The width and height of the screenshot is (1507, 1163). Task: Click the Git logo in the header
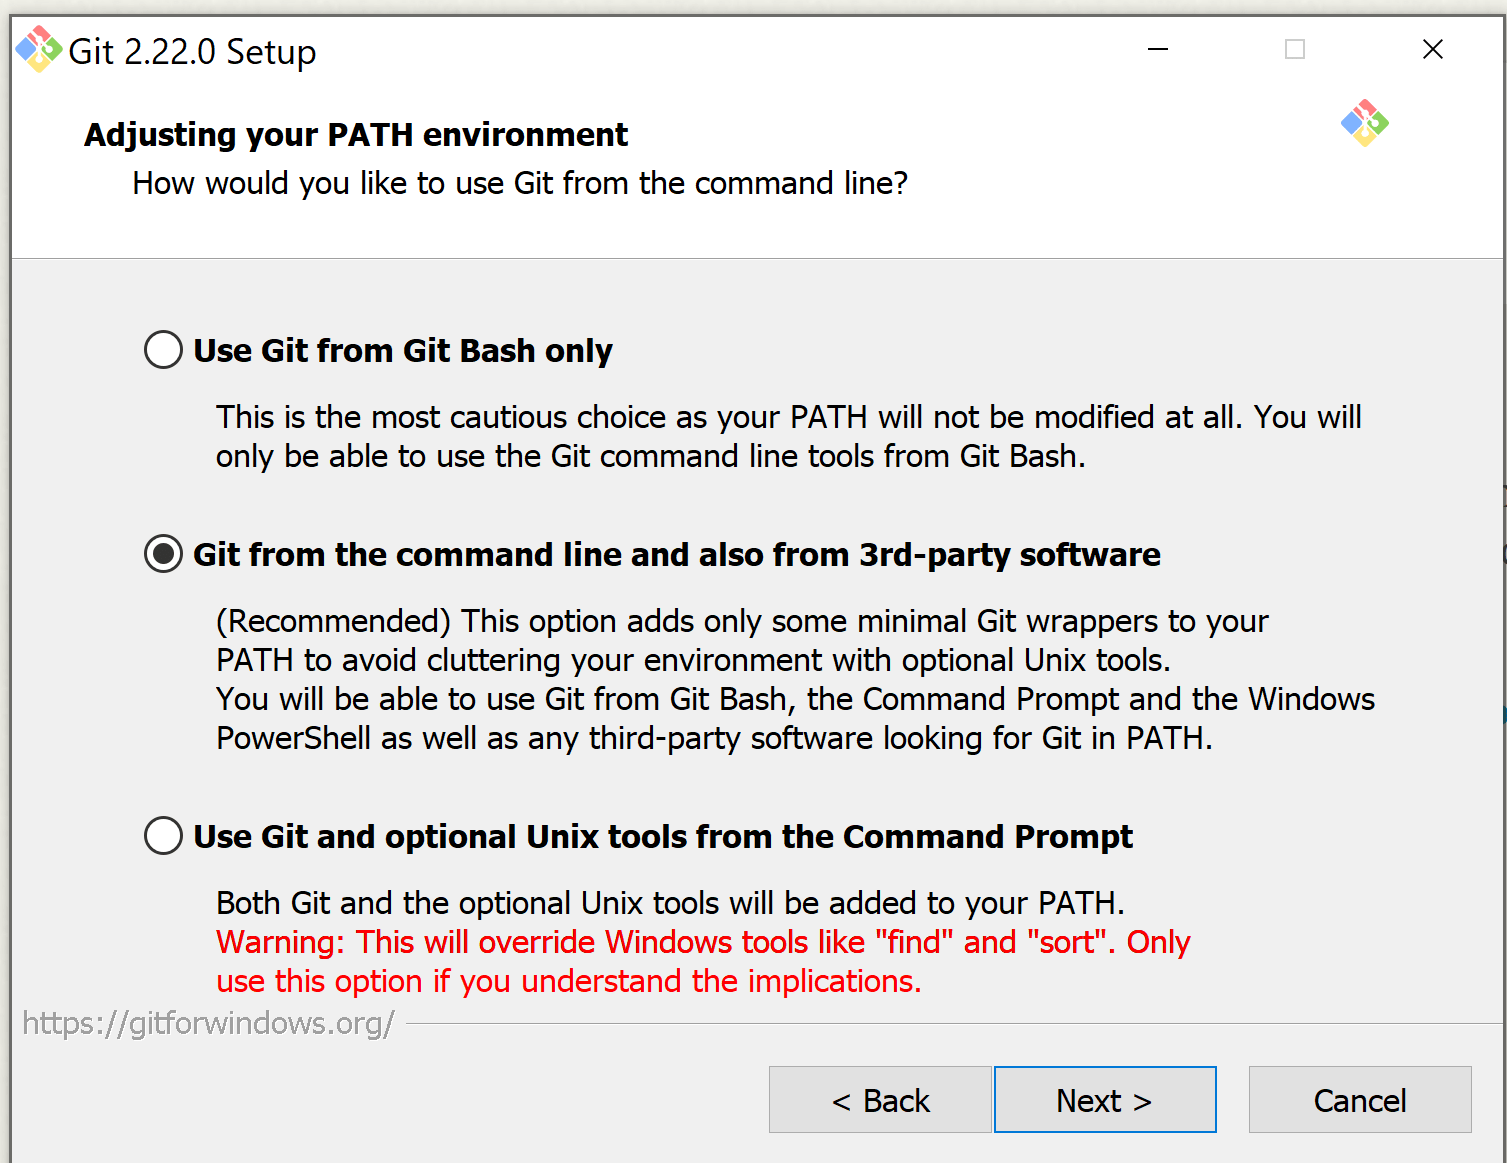click(1365, 123)
